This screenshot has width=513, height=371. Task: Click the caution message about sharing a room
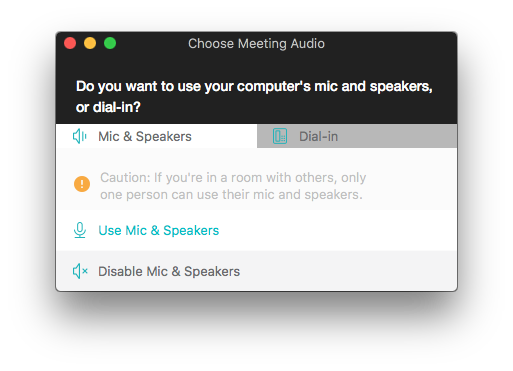[233, 186]
